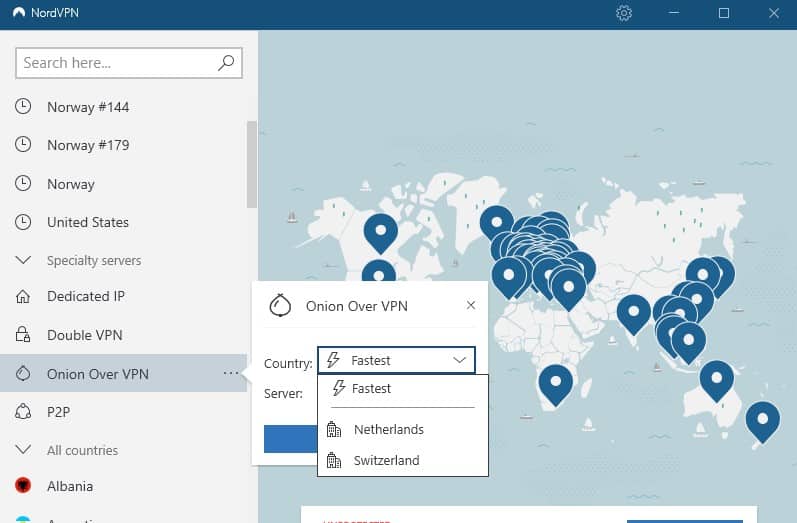The width and height of the screenshot is (797, 523).
Task: Open NordVPN settings gear
Action: pos(624,13)
